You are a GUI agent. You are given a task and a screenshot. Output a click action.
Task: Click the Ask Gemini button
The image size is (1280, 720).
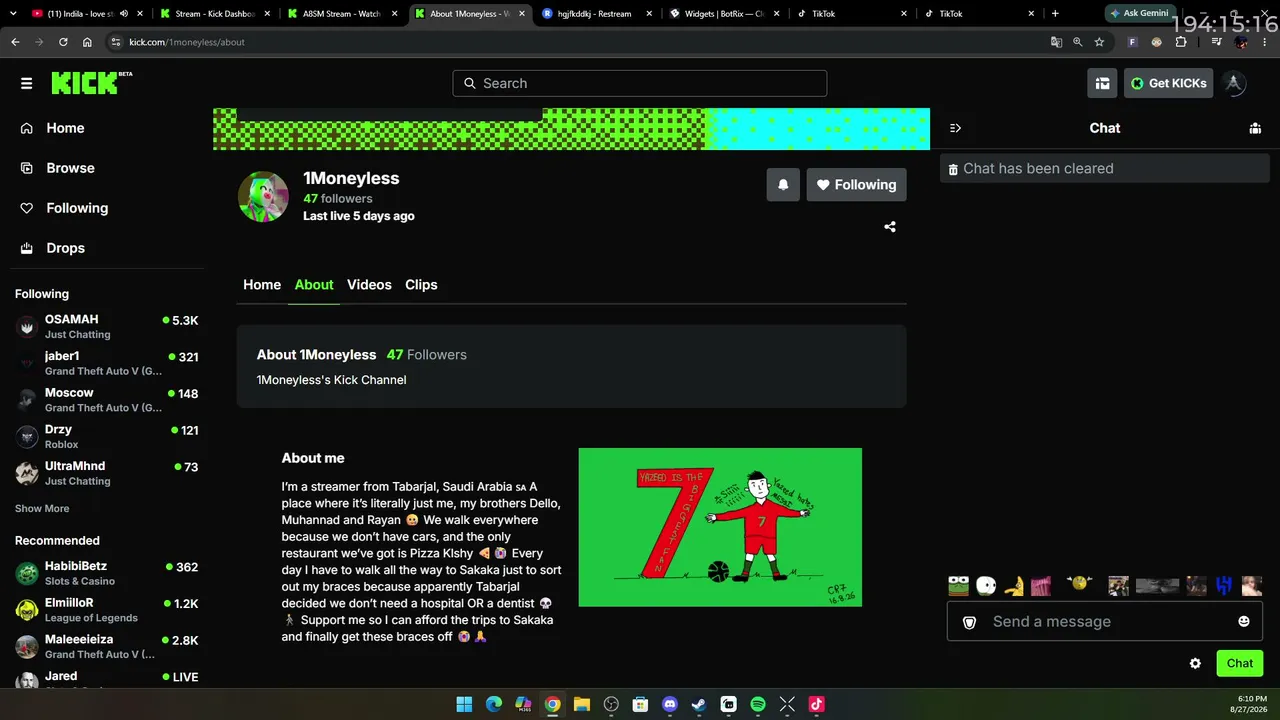[x=1139, y=13]
